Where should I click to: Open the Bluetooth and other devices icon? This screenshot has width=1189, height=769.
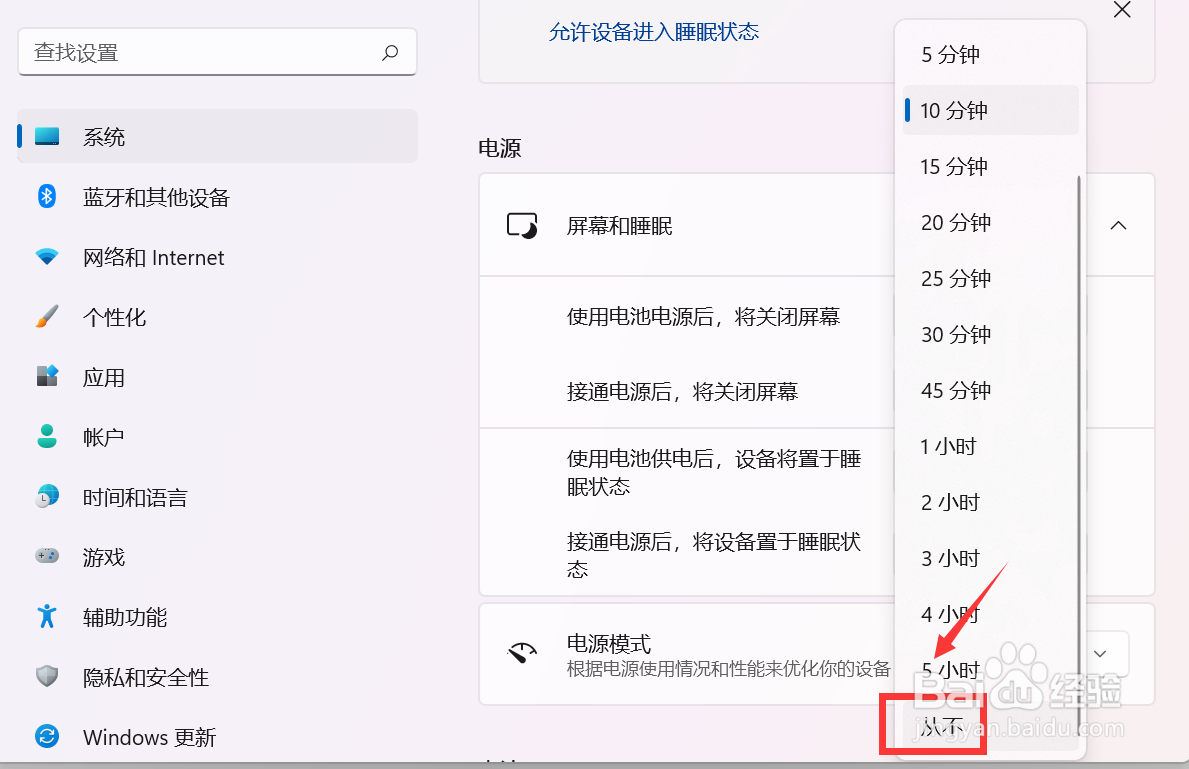[47, 197]
